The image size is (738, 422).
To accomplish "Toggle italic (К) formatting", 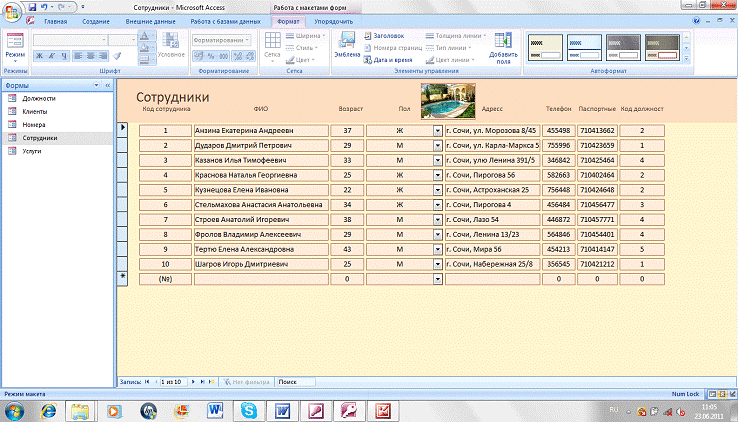I will pos(53,56).
